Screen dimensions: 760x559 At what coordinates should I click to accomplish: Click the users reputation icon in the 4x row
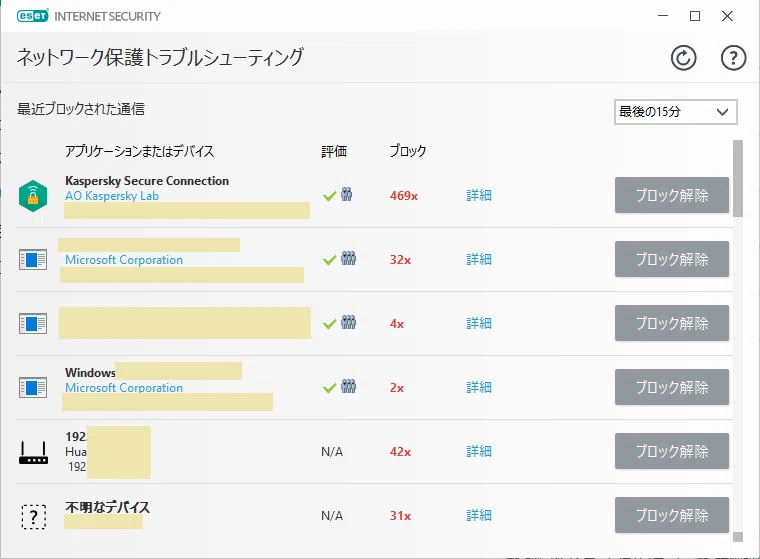pos(348,322)
